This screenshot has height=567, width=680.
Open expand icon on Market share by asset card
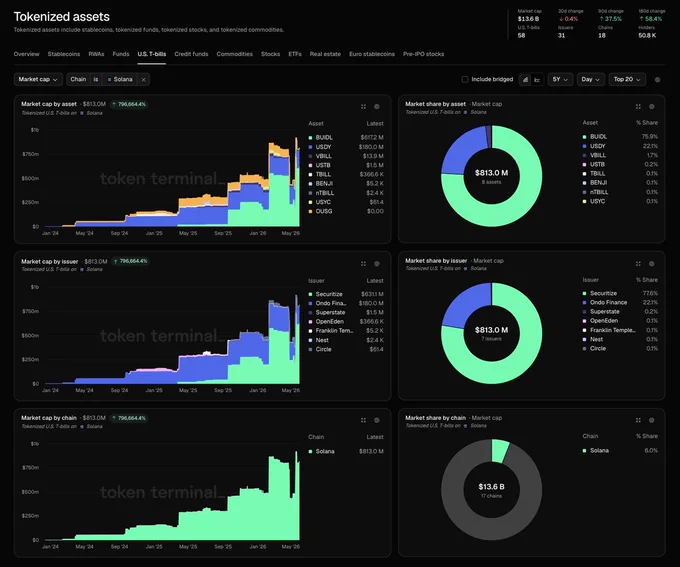[x=638, y=107]
